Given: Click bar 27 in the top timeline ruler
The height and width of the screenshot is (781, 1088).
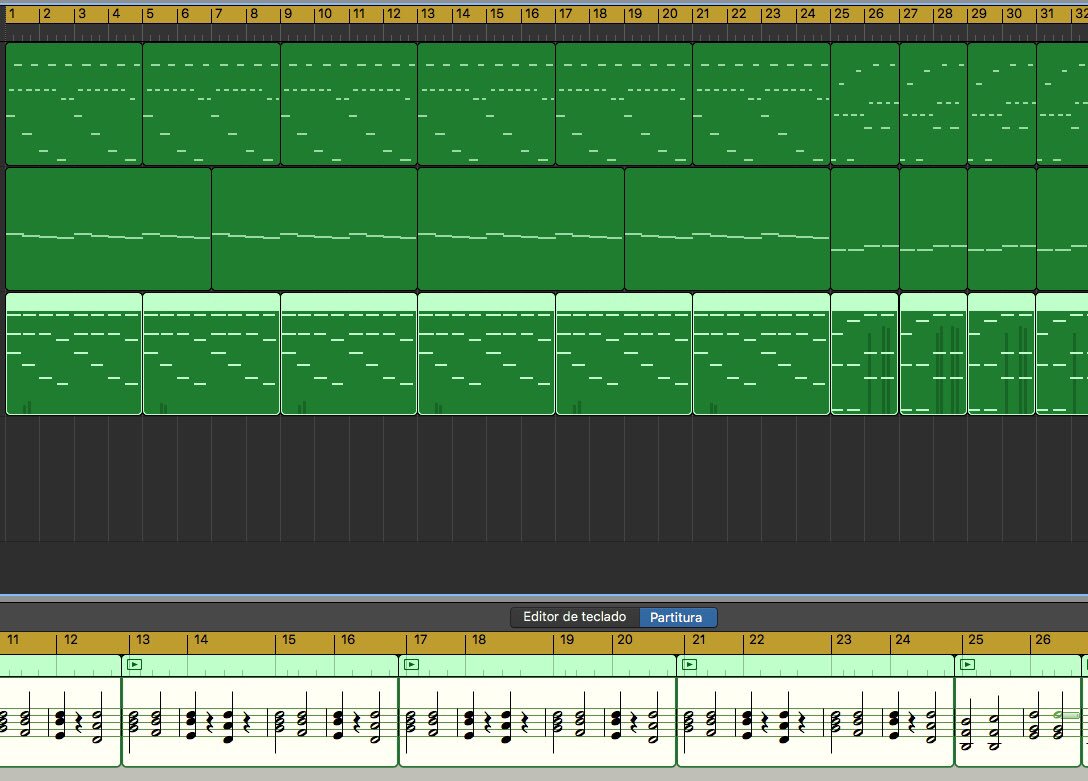Looking at the screenshot, I should click(x=910, y=13).
